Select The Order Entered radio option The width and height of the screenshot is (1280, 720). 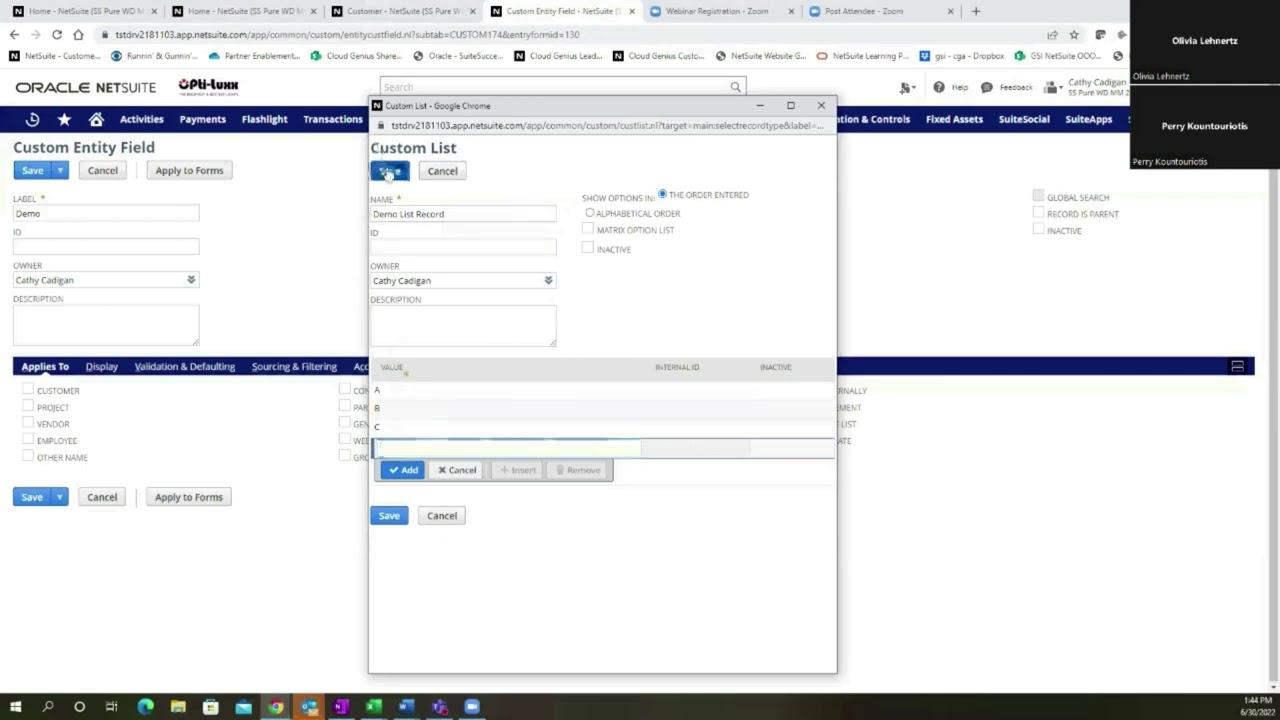662,194
